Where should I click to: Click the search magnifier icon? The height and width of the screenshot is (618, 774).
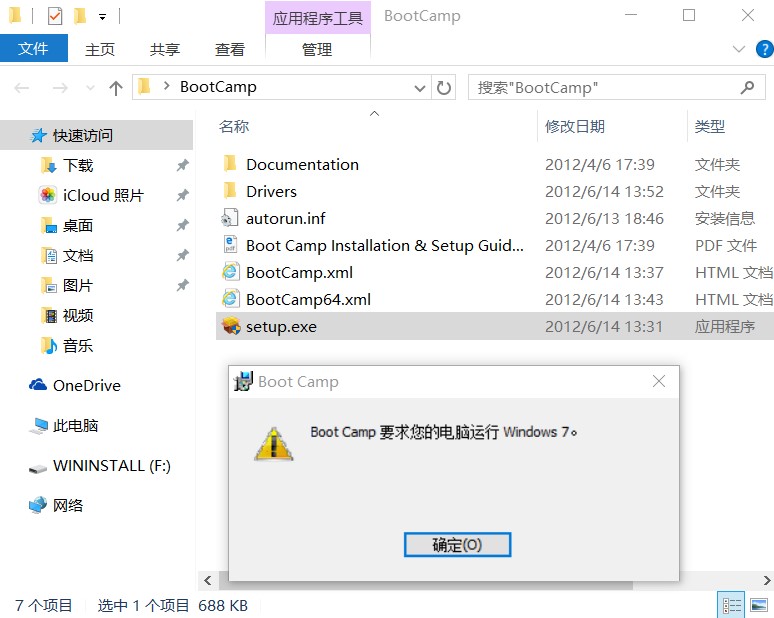[x=747, y=88]
